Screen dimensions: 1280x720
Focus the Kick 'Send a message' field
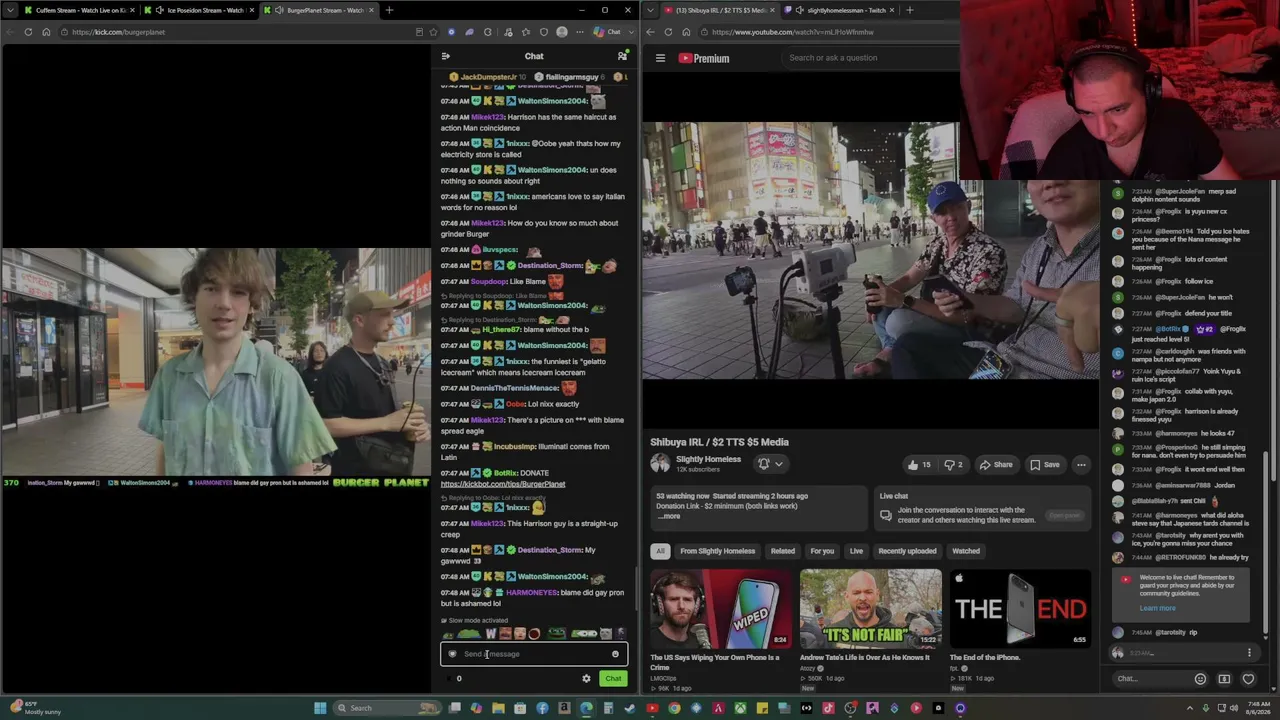[534, 654]
